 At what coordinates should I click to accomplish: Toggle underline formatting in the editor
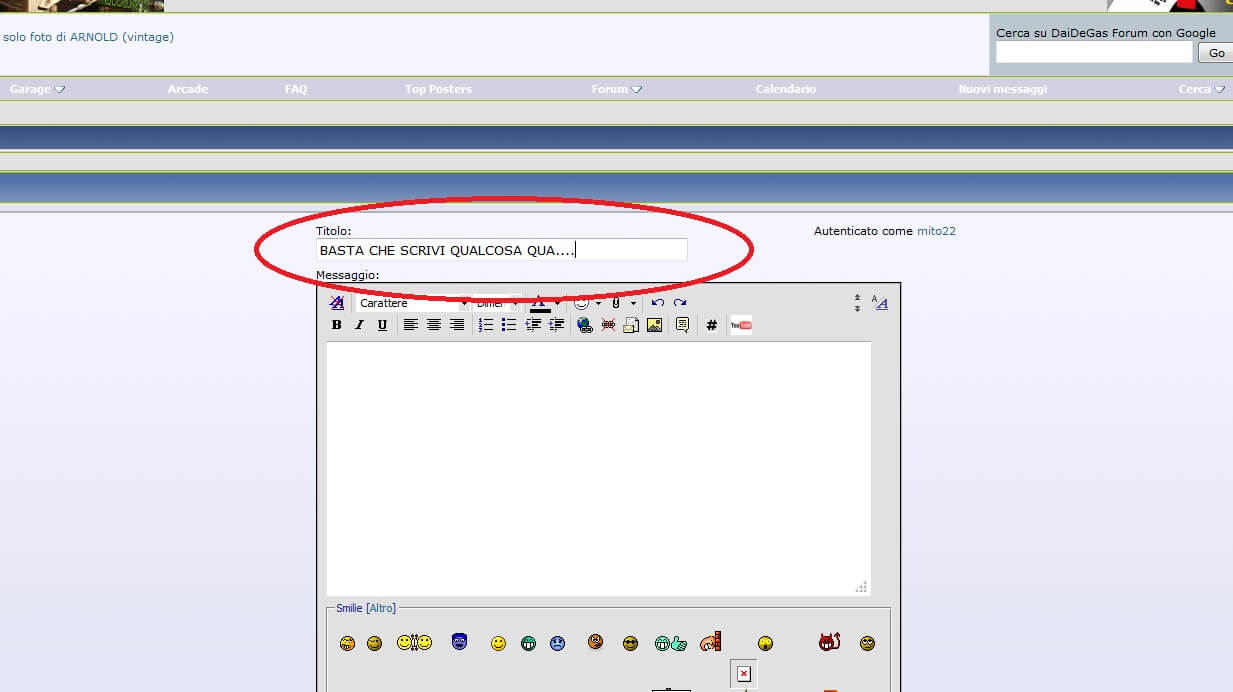click(382, 325)
